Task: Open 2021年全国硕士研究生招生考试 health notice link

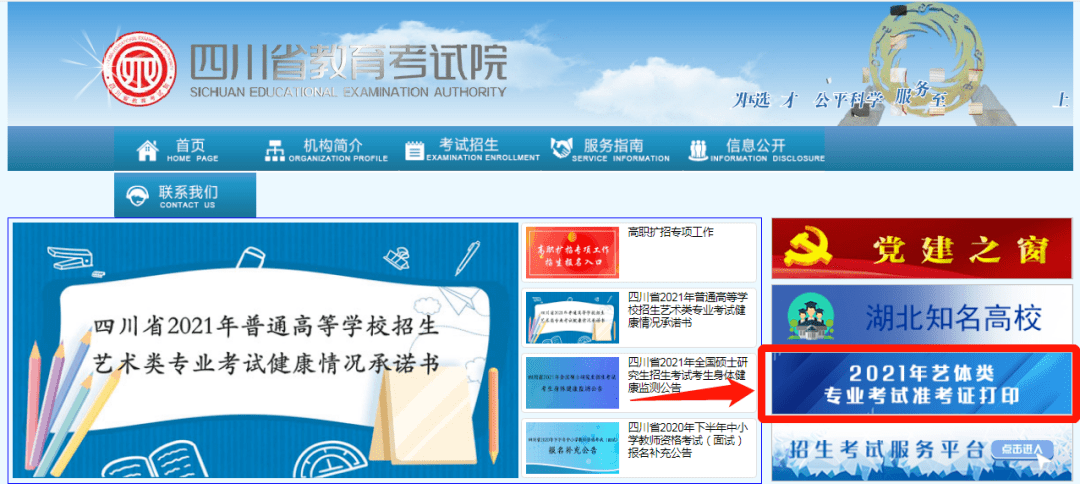Action: [x=687, y=375]
